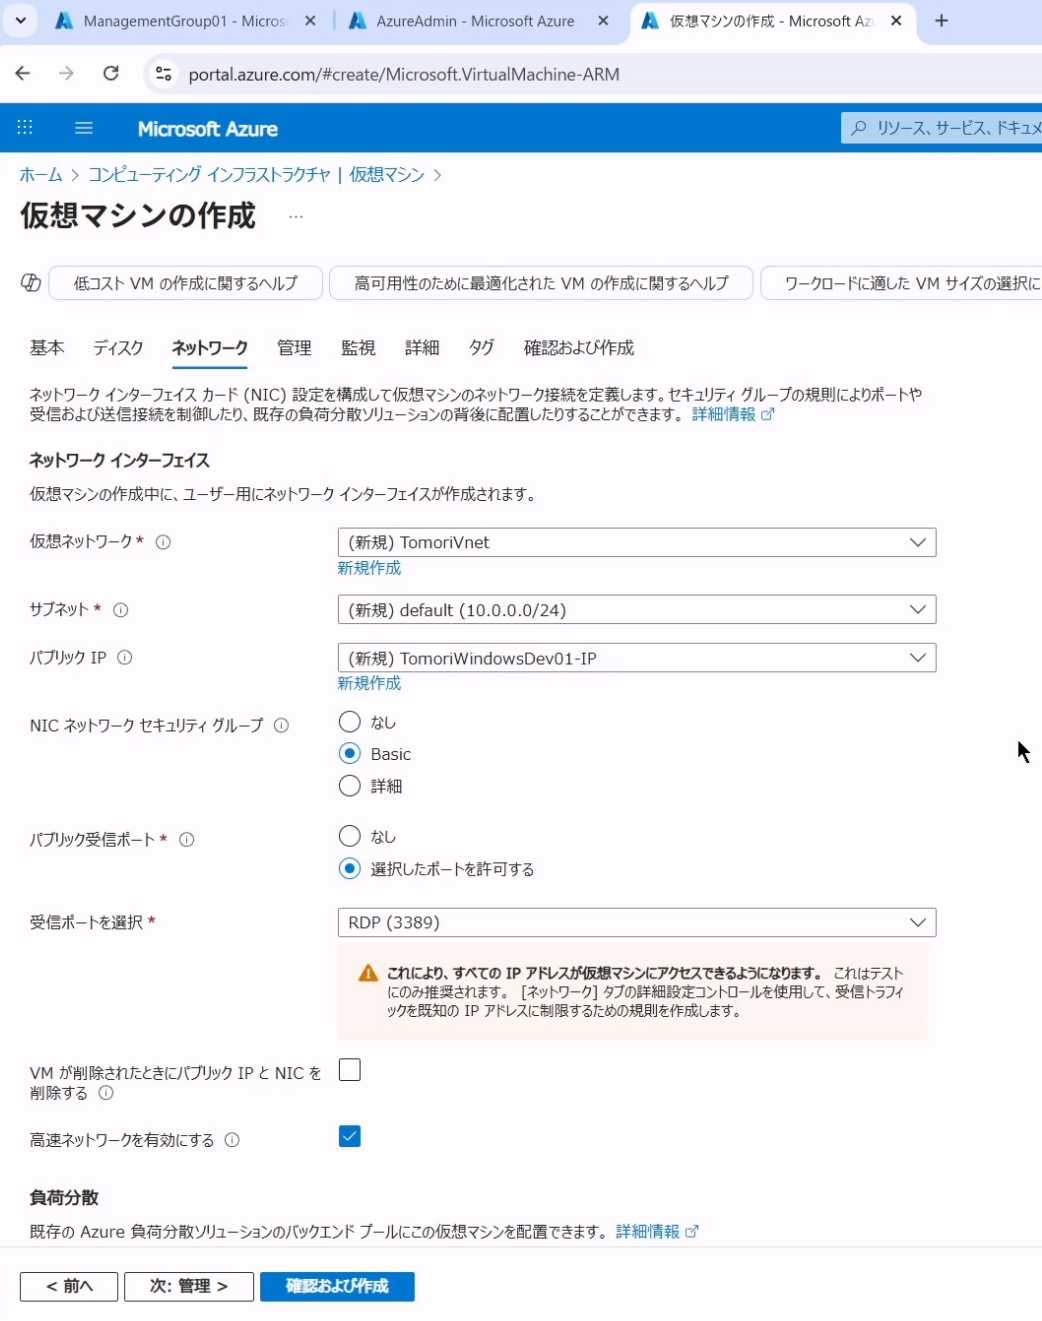1042x1321 pixels.
Task: Uncheck 高速ネットワークを有効にする checkbox
Action: pos(349,1137)
